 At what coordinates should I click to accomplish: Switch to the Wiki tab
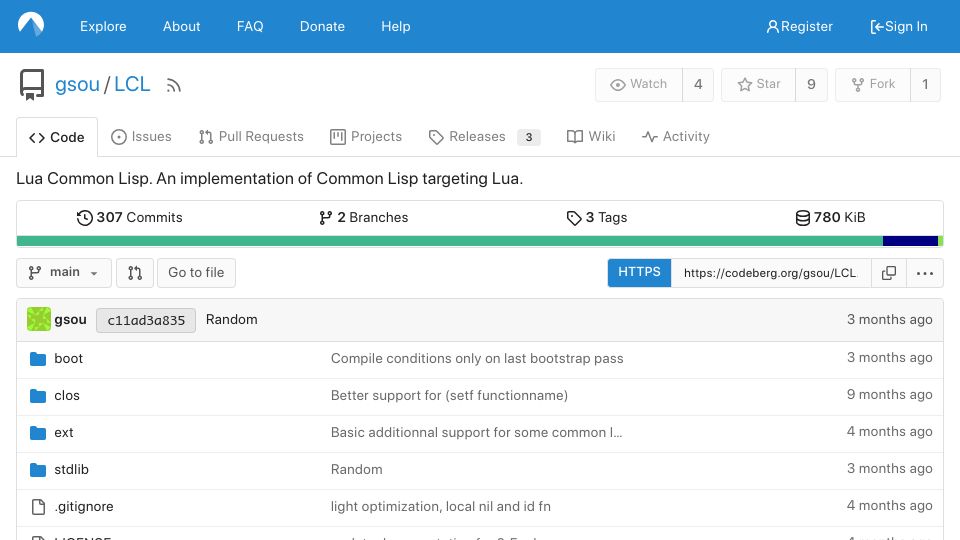pos(591,137)
